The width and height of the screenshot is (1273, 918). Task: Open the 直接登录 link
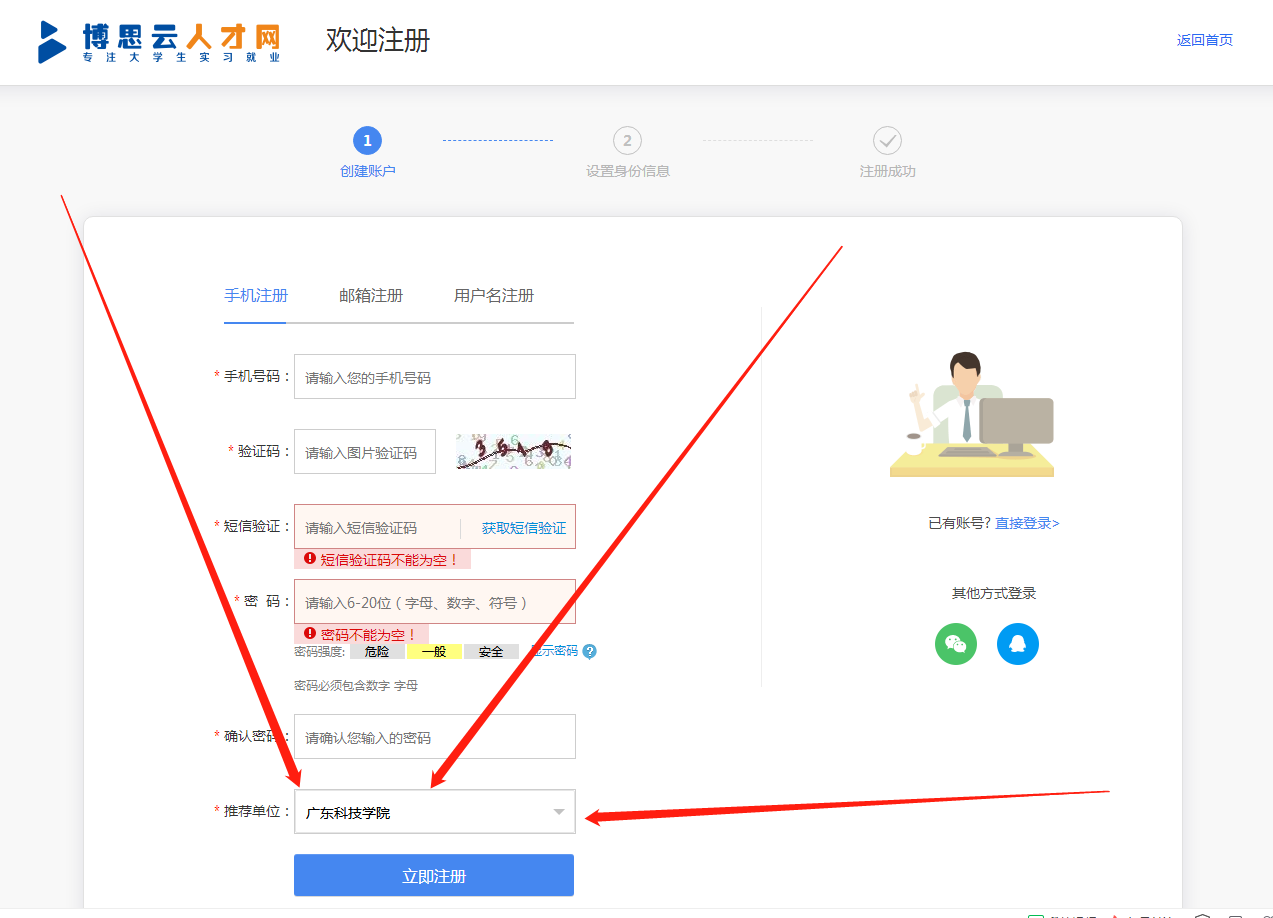[x=1027, y=523]
